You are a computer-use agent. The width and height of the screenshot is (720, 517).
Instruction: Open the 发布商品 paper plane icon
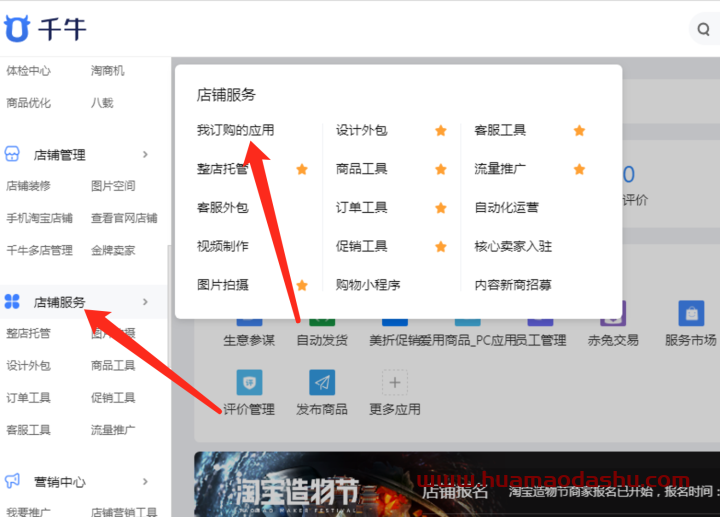322,382
